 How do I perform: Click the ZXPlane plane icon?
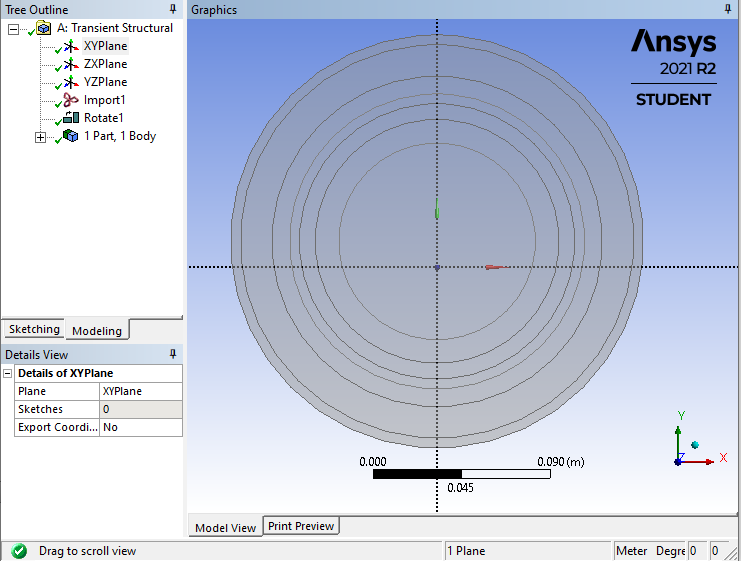pyautogui.click(x=70, y=64)
